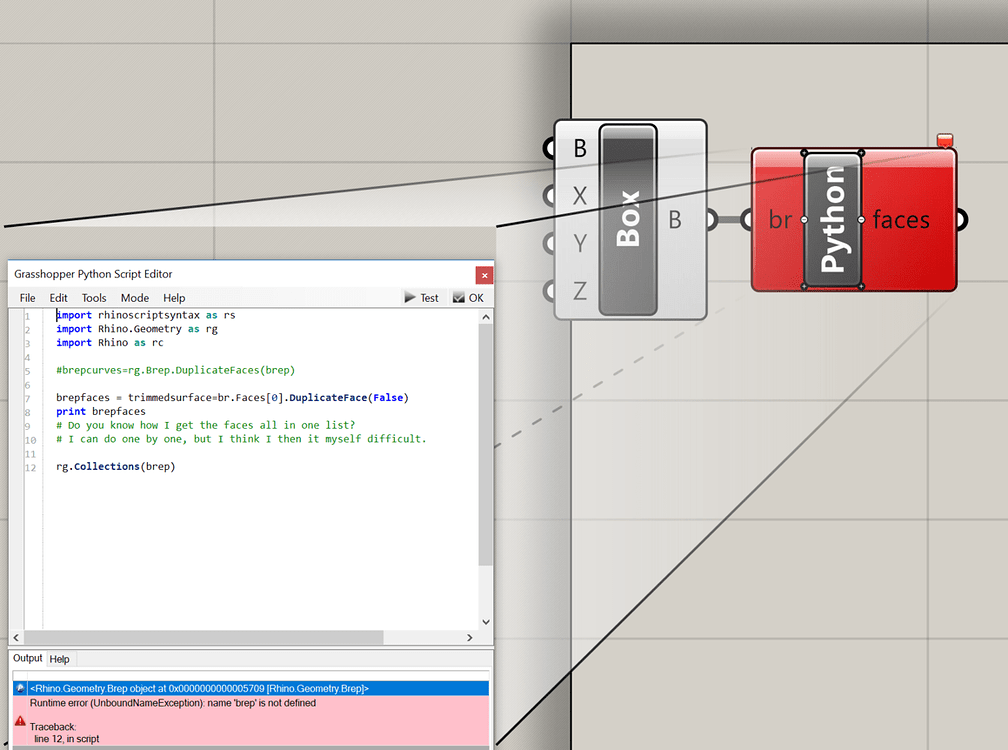
Task: Click the red warning icon beside Traceback
Action: (21, 721)
